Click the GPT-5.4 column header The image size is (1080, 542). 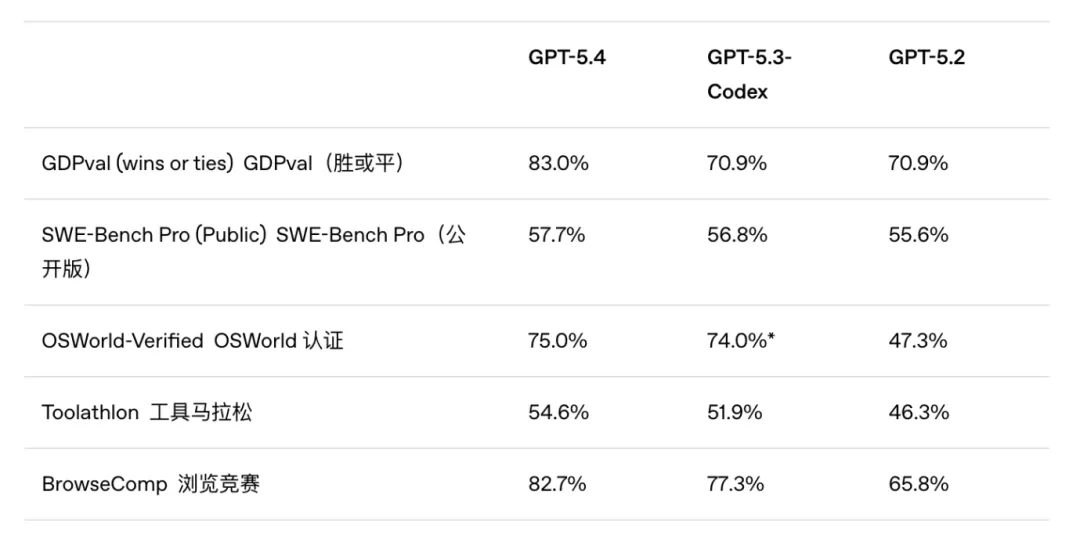(x=567, y=57)
